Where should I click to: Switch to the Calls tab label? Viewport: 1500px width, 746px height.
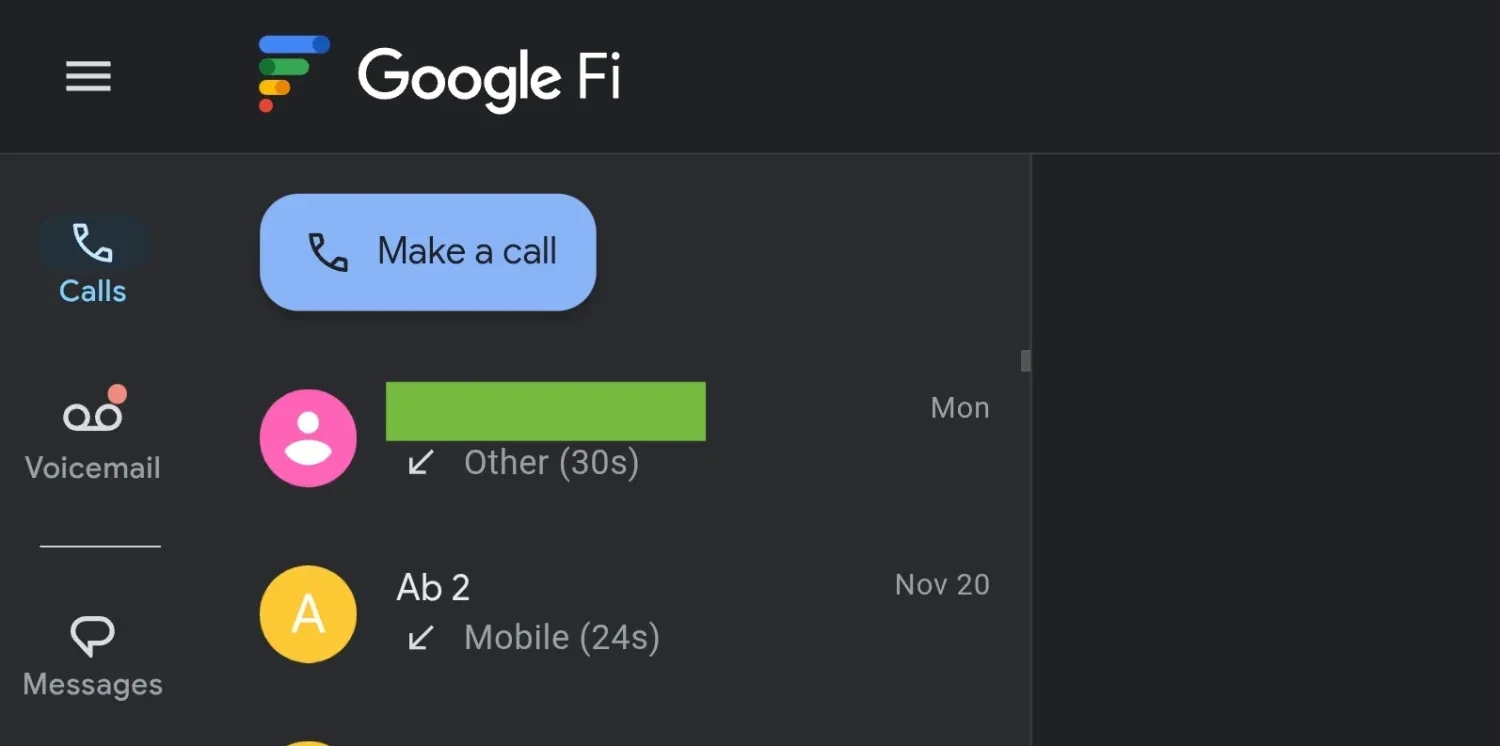[93, 291]
